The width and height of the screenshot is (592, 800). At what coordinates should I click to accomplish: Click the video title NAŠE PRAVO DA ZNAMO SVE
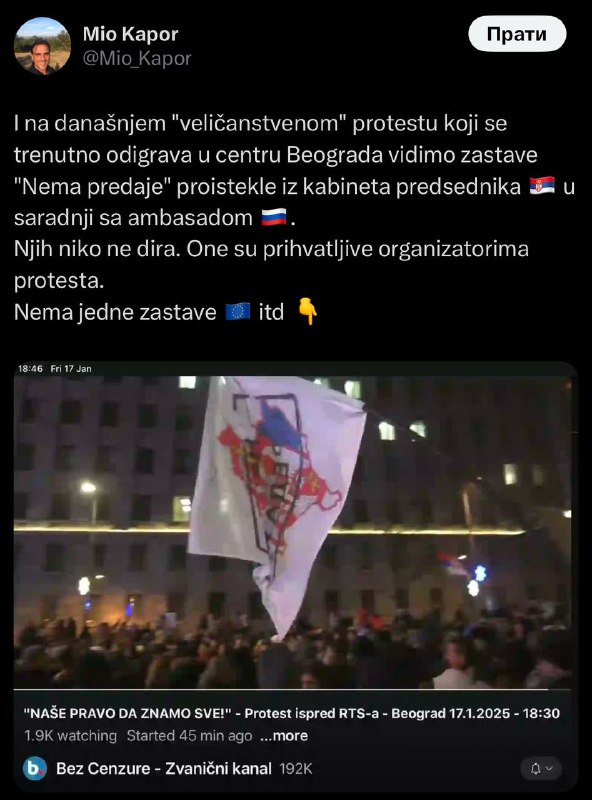point(291,713)
